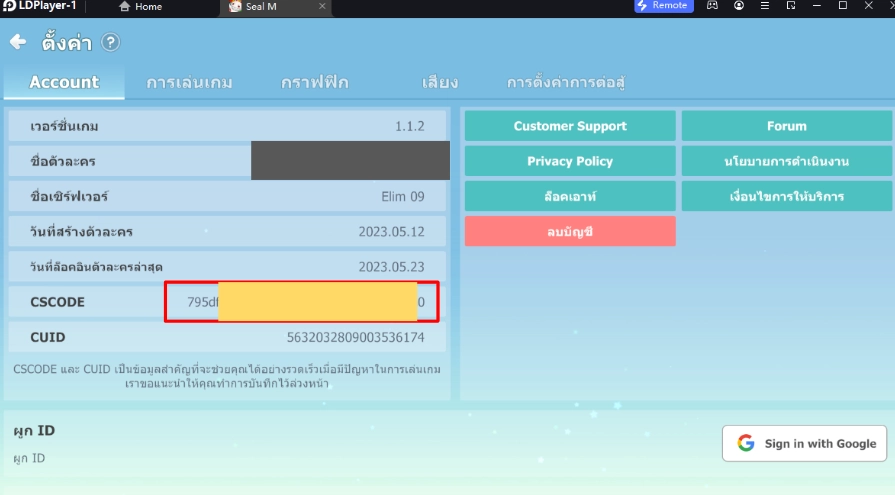Switch to the Home tab
Viewport: 895px width, 495px height.
click(140, 7)
